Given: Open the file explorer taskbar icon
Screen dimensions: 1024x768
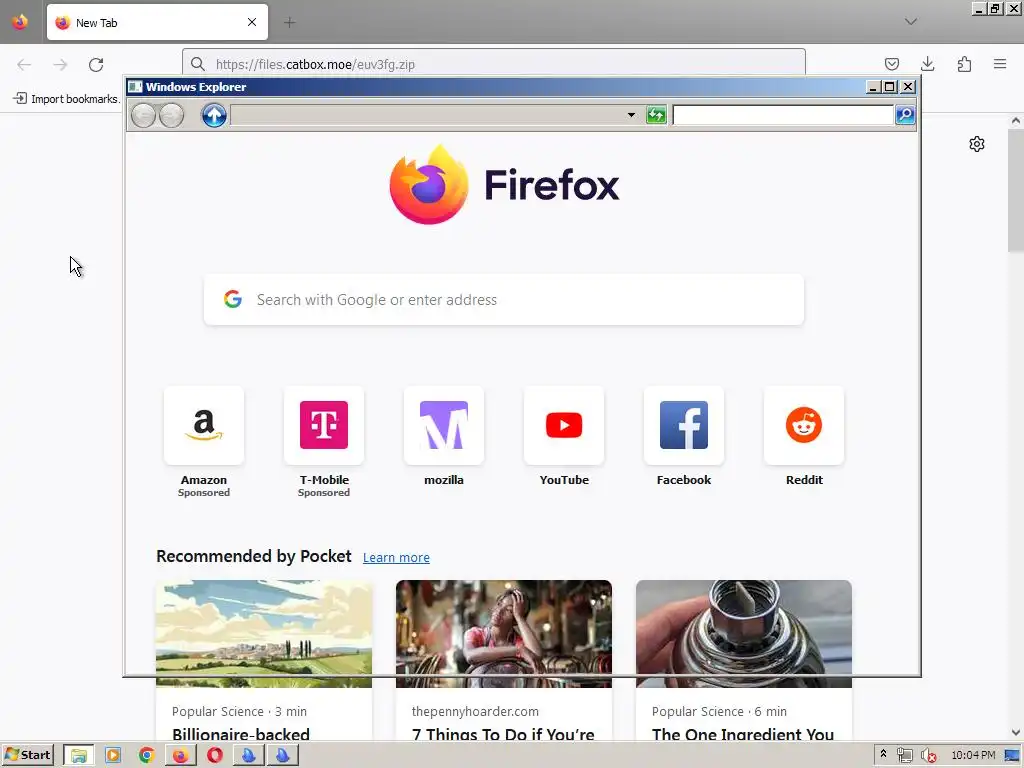Looking at the screenshot, I should click(79, 756).
